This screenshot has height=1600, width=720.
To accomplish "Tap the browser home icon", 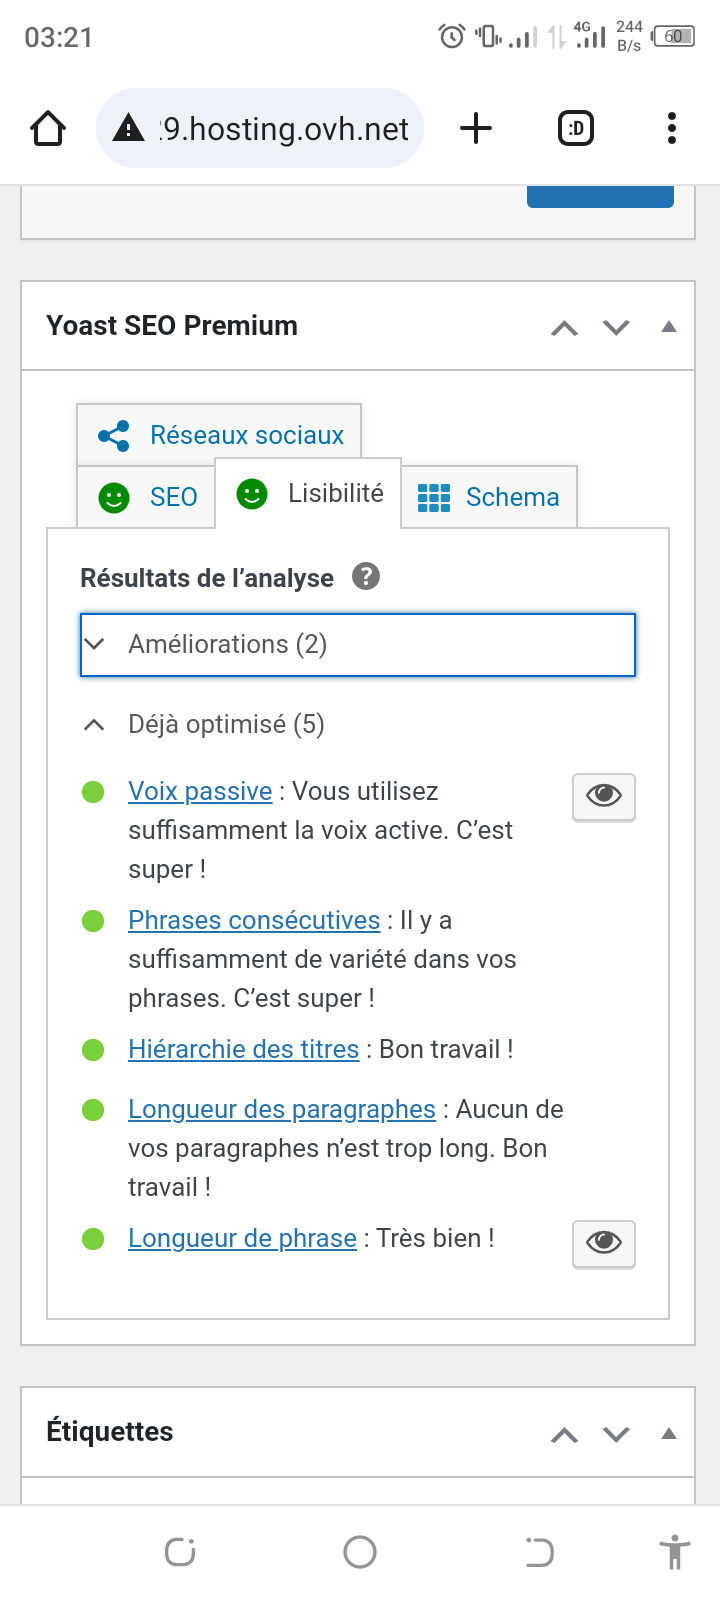I will (48, 129).
